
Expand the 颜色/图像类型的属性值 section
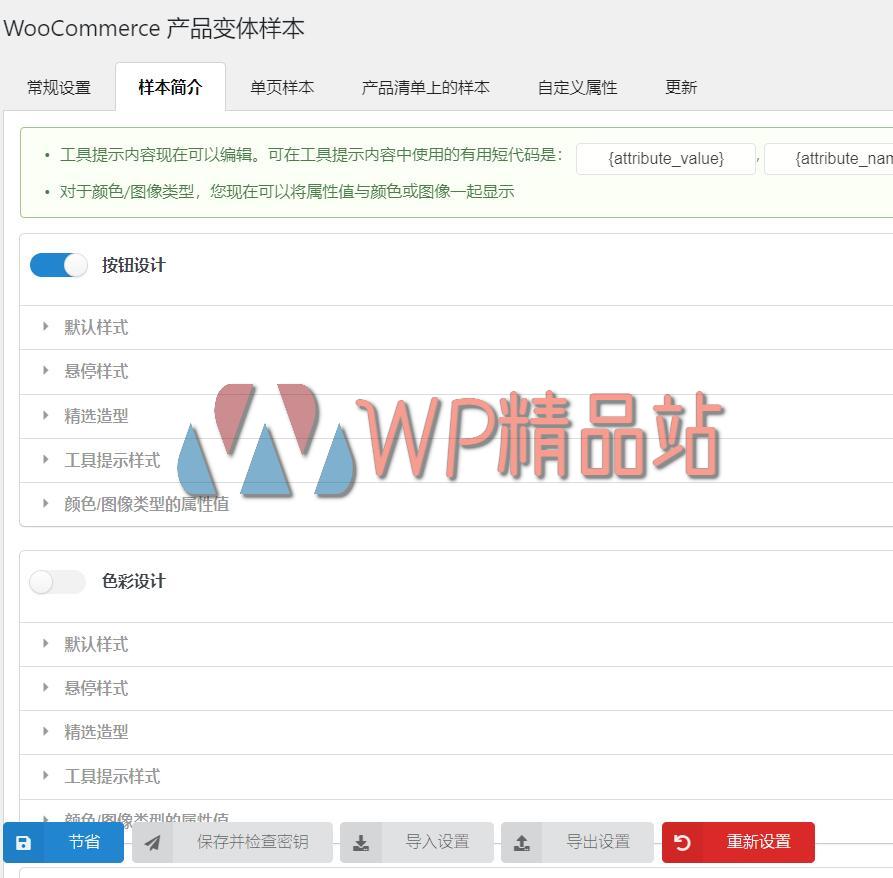tap(44, 504)
